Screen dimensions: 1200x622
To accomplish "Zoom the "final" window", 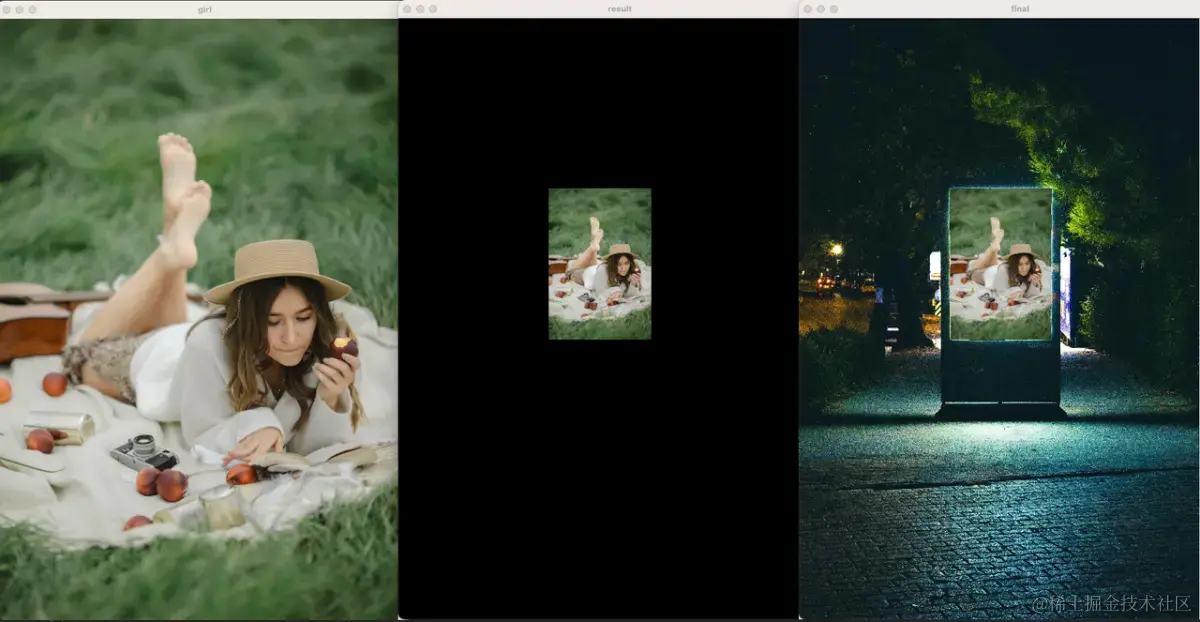I will point(833,7).
